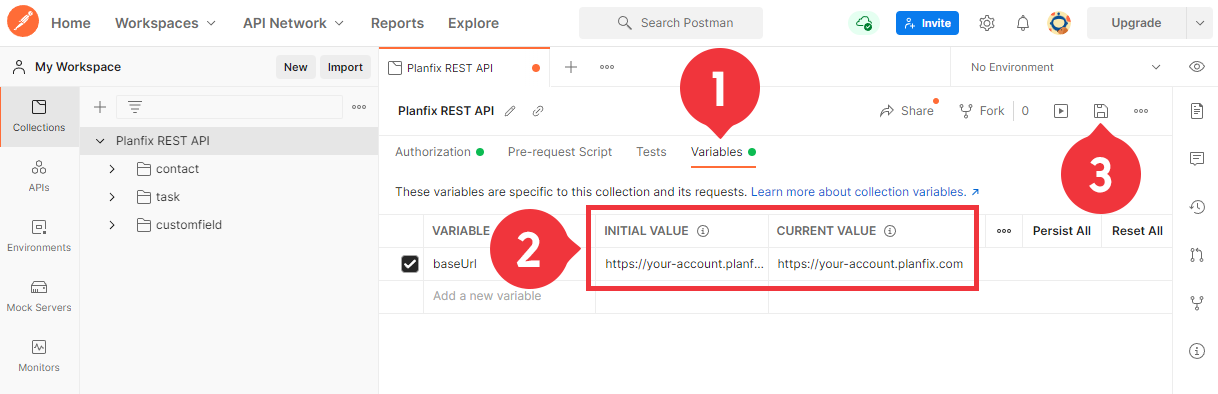Image resolution: width=1218 pixels, height=394 pixels.
Task: Open notifications bell icon
Action: click(1023, 23)
